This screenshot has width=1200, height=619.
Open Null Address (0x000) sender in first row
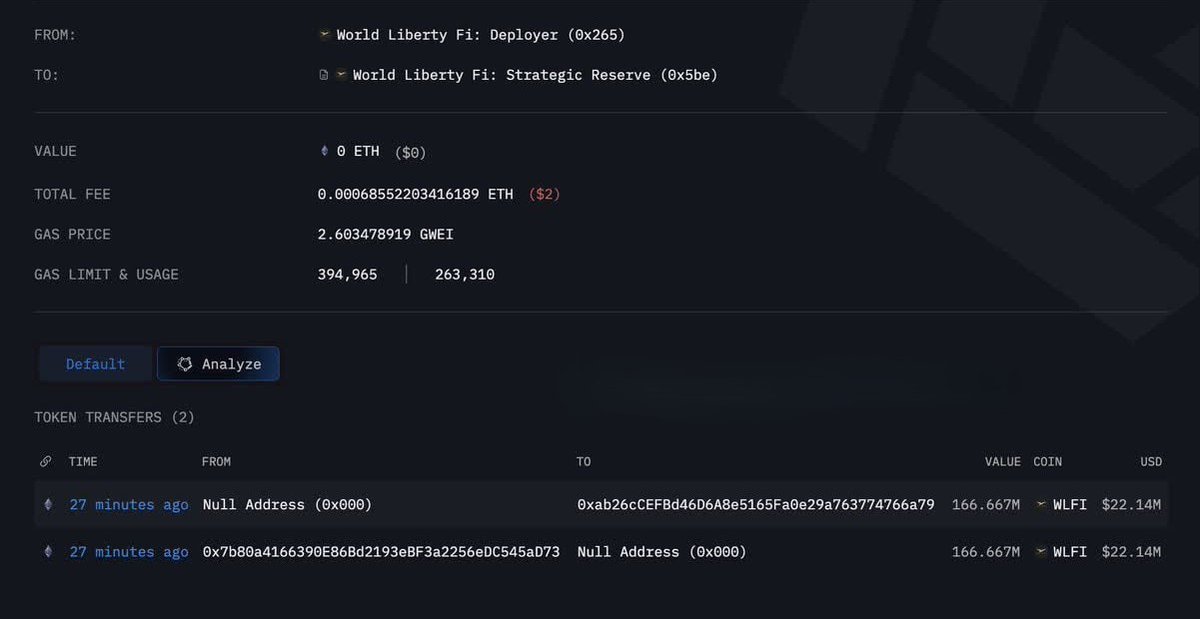point(287,505)
